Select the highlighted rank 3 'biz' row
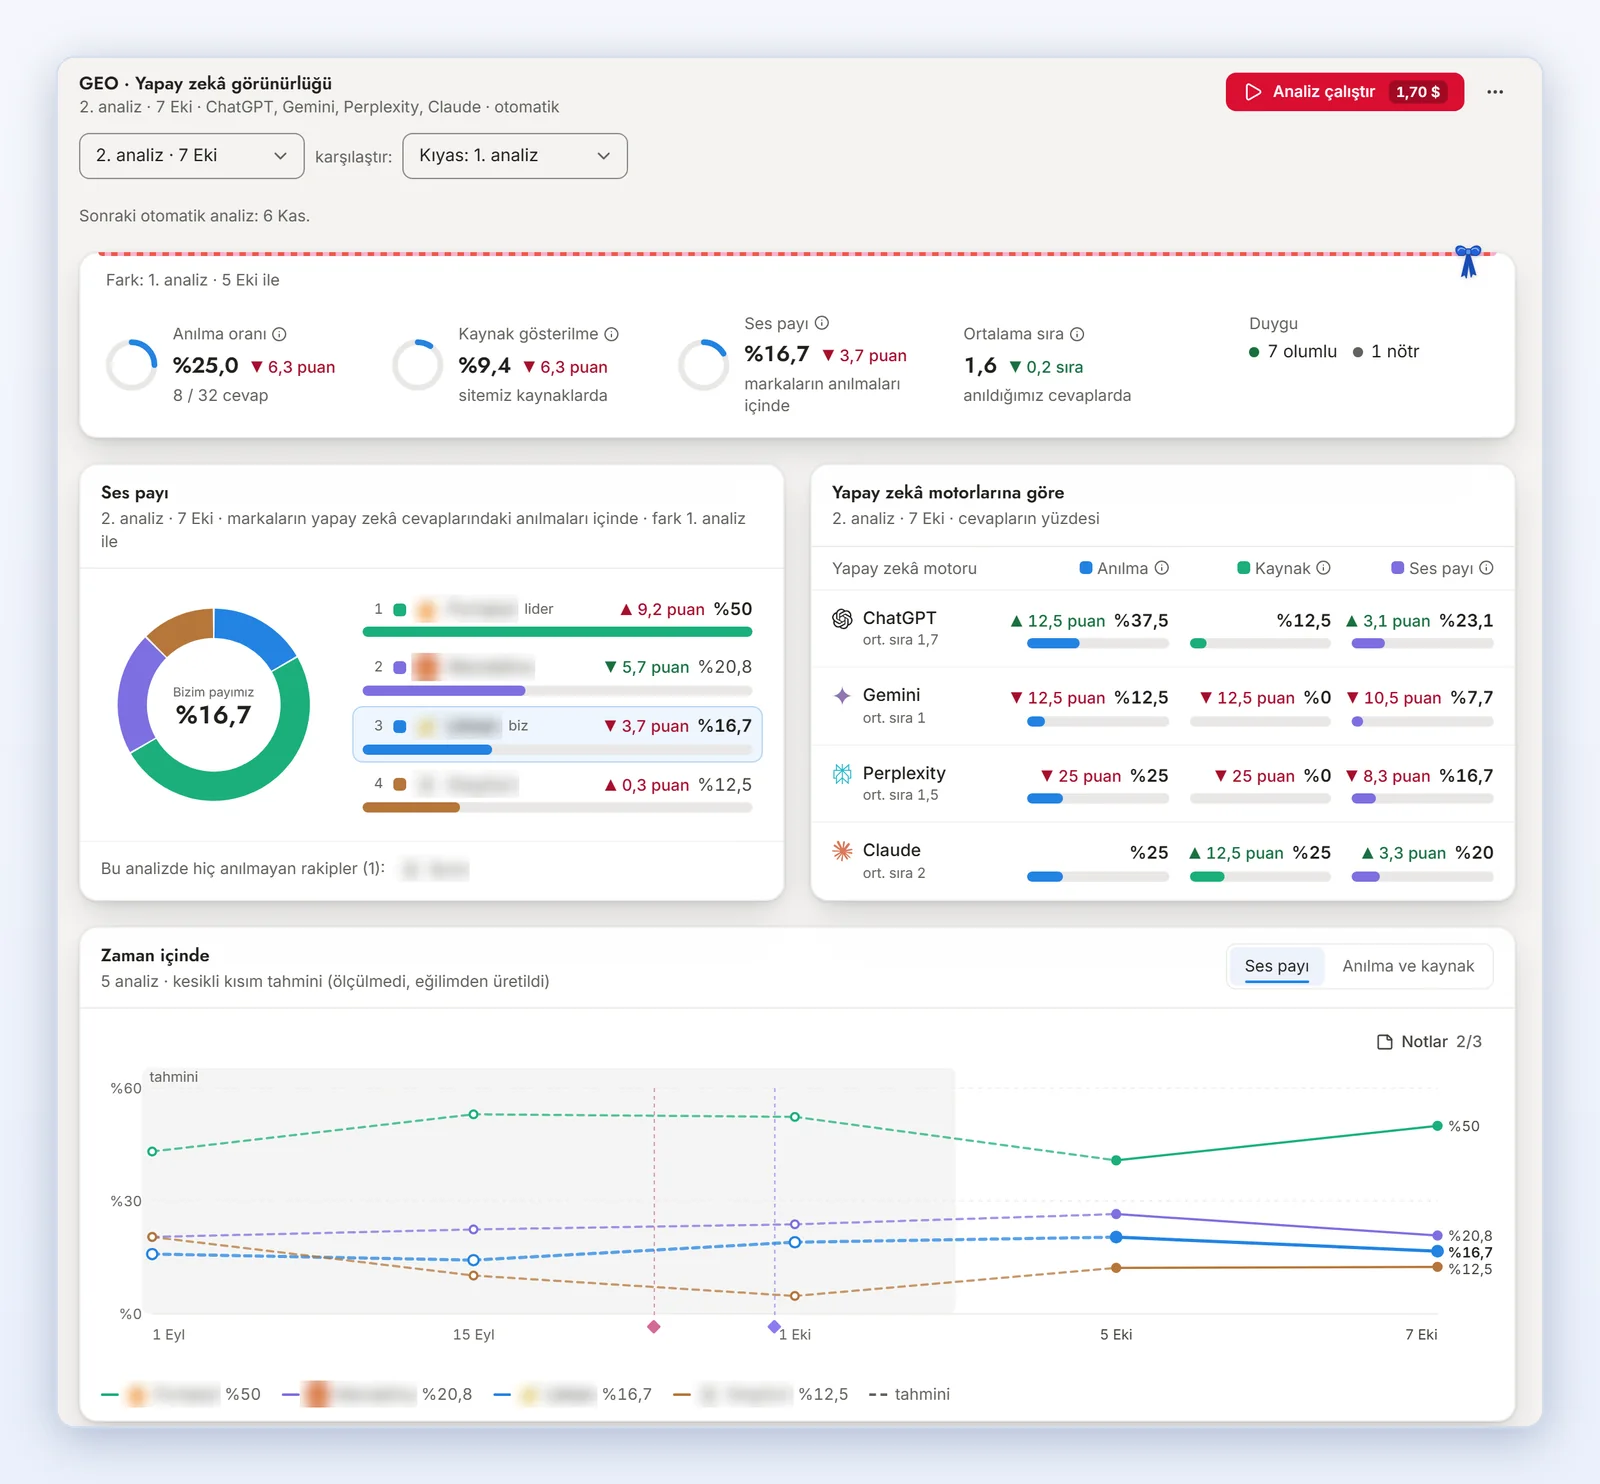The height and width of the screenshot is (1484, 1600). point(557,735)
